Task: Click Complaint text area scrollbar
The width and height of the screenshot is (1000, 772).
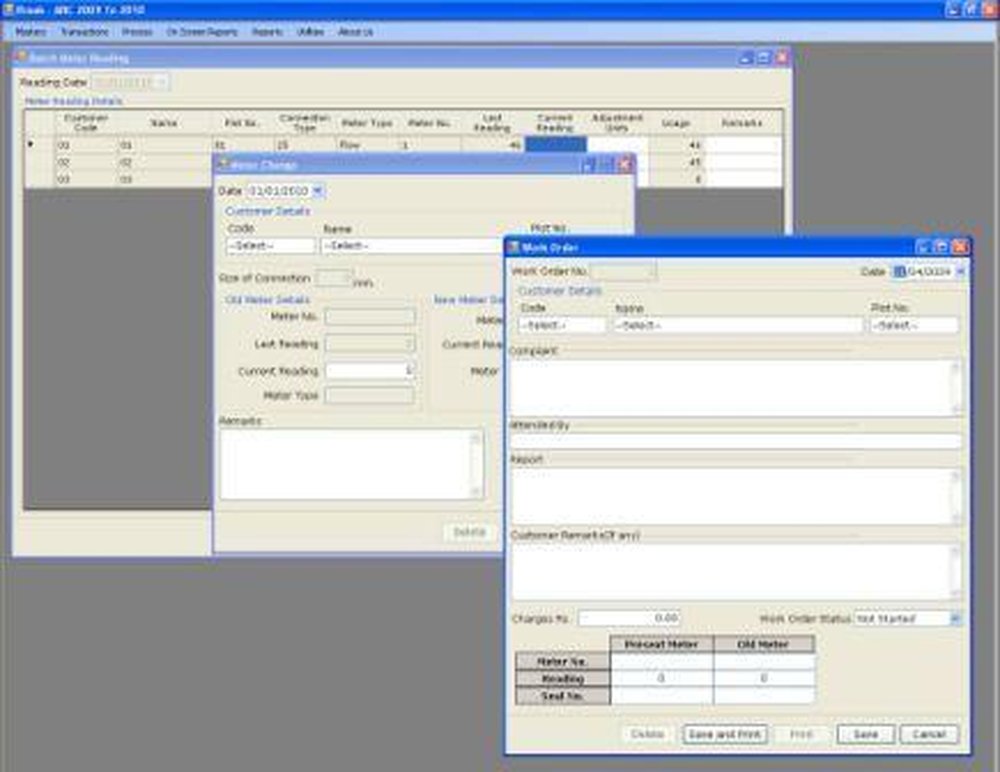Action: [956, 388]
